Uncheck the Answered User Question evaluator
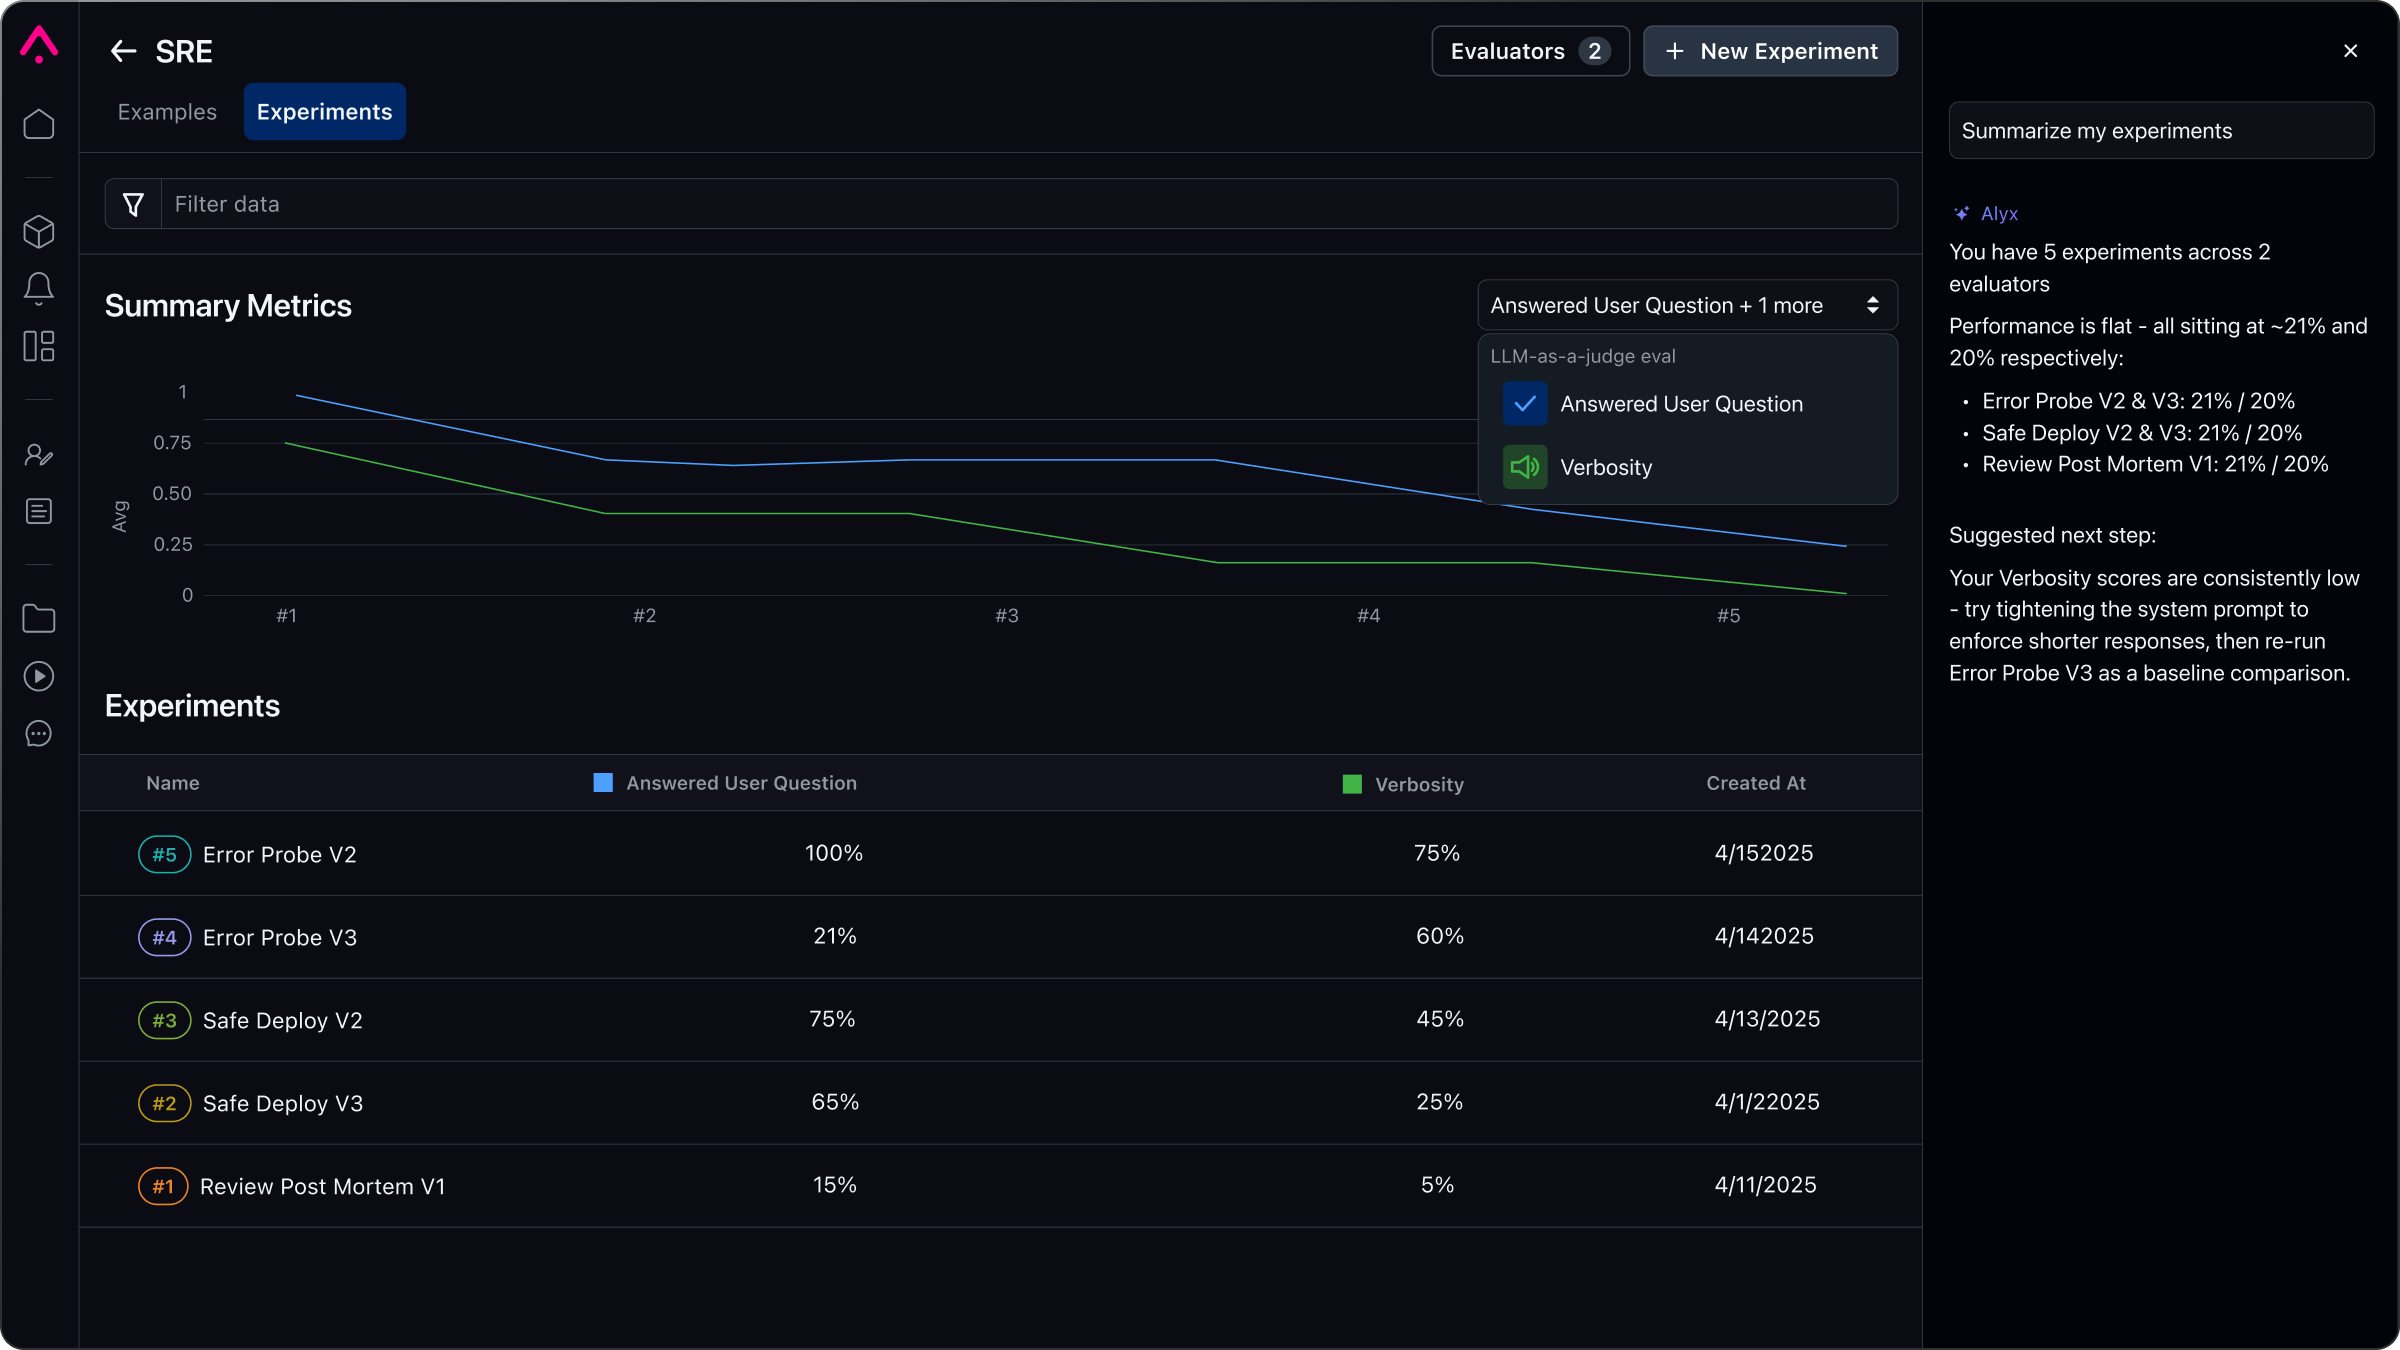2400x1350 pixels. 1525,404
